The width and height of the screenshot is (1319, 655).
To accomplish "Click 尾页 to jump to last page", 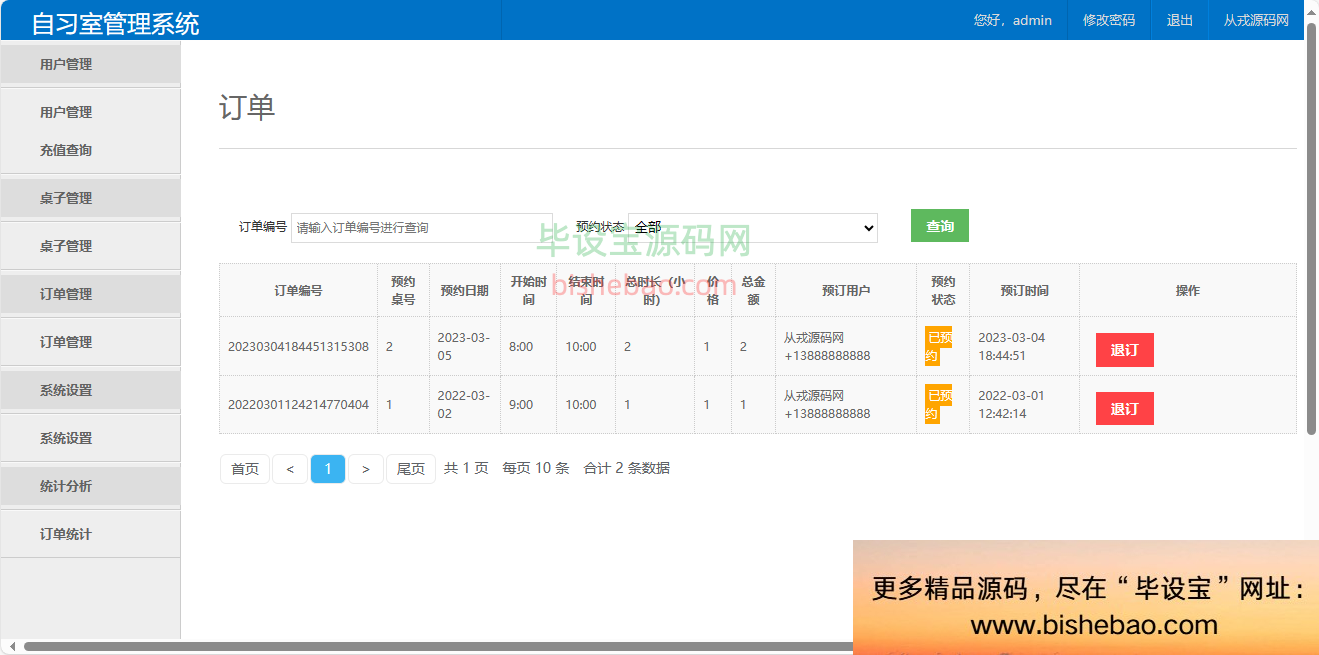I will [410, 468].
